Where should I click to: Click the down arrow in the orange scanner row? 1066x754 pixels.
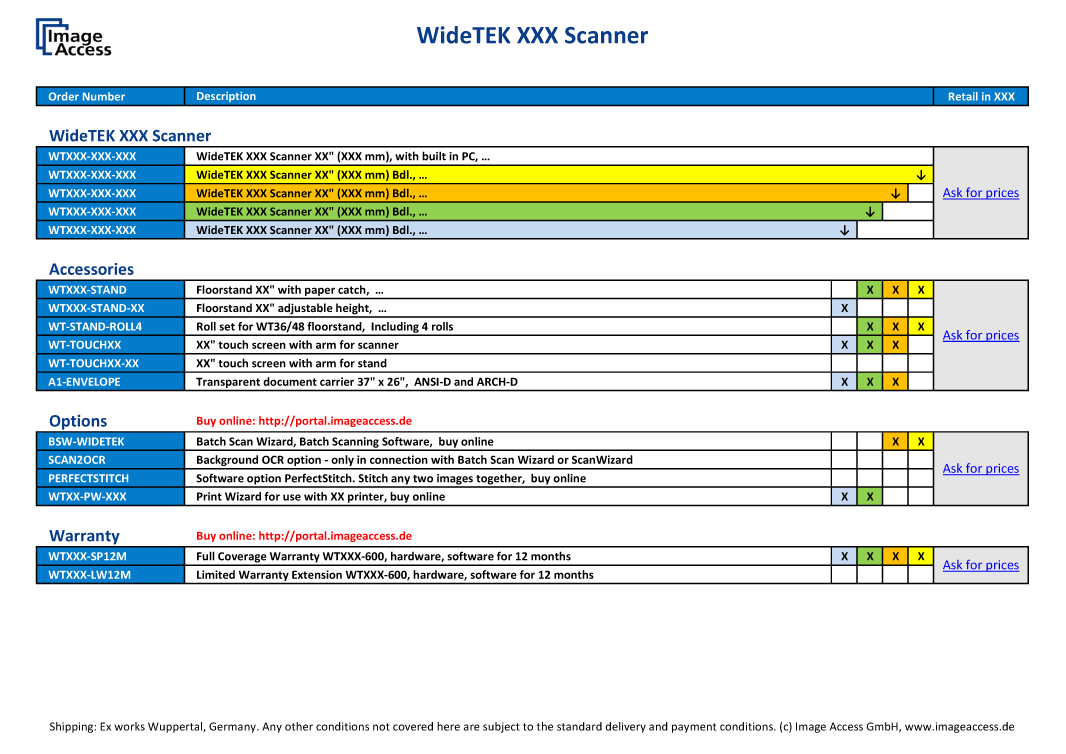click(895, 194)
